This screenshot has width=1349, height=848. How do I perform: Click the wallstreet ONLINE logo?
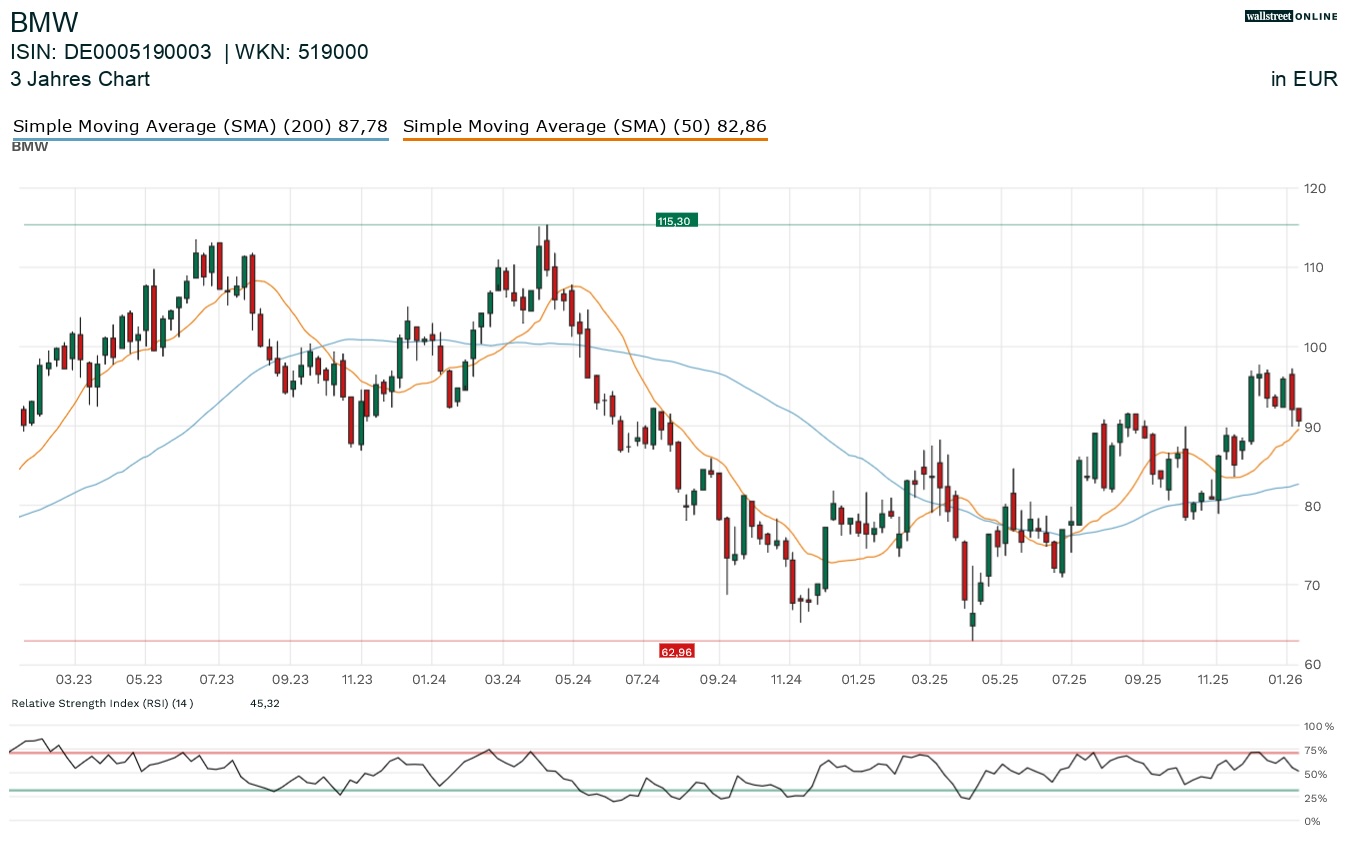point(1290,16)
